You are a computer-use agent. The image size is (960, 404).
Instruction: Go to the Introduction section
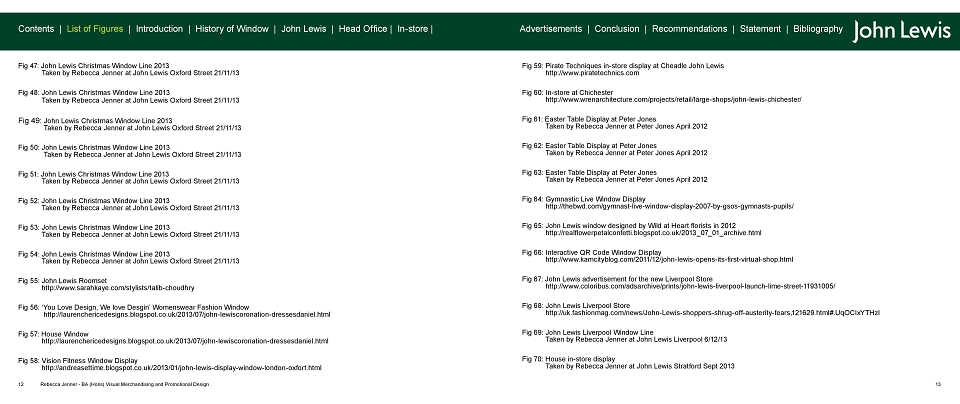159,29
